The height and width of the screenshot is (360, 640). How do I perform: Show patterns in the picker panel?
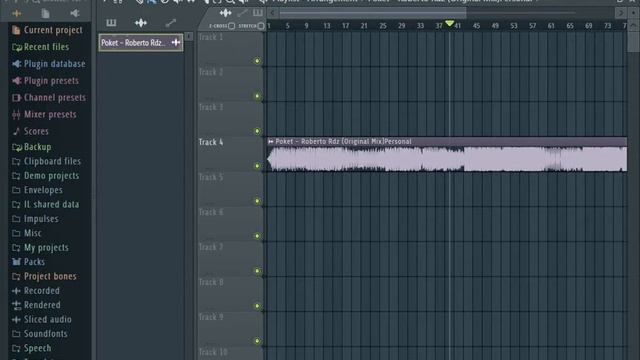(x=111, y=22)
